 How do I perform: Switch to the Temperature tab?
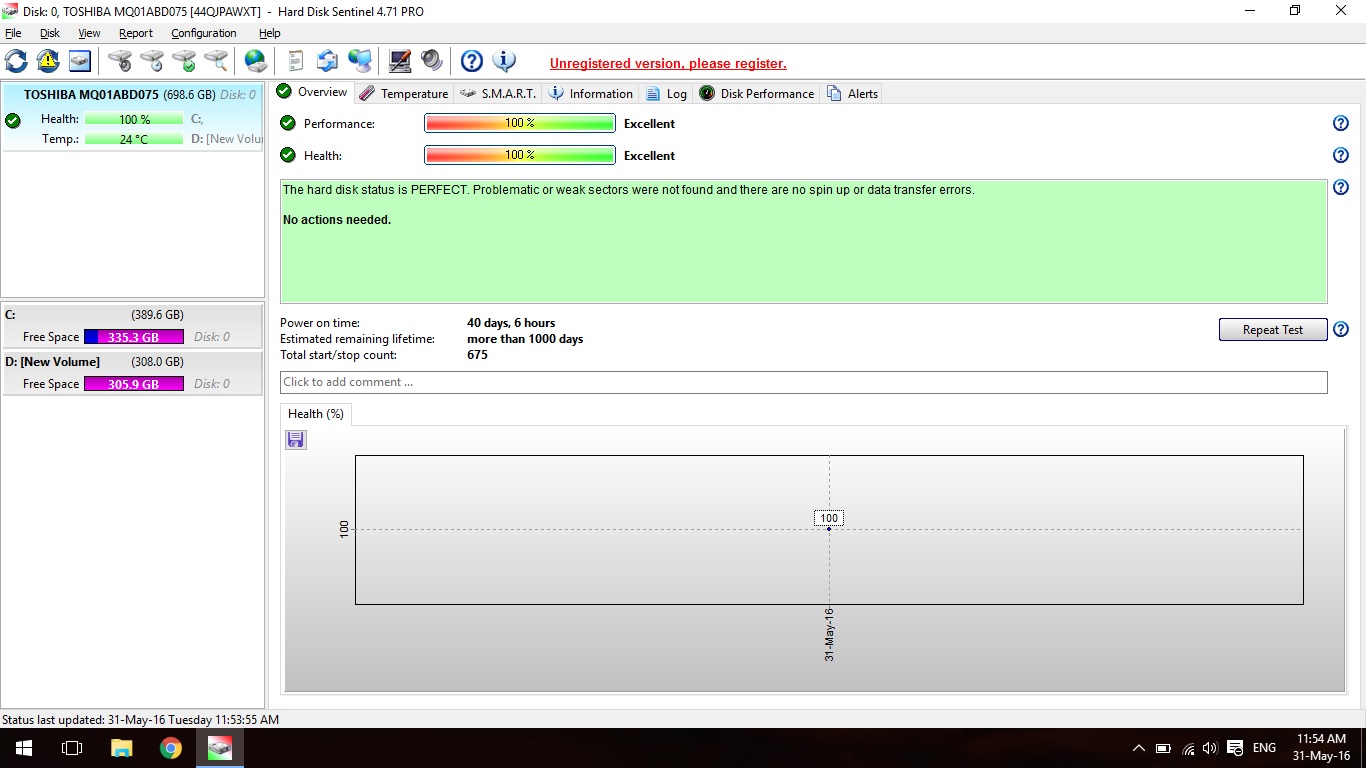[x=404, y=93]
